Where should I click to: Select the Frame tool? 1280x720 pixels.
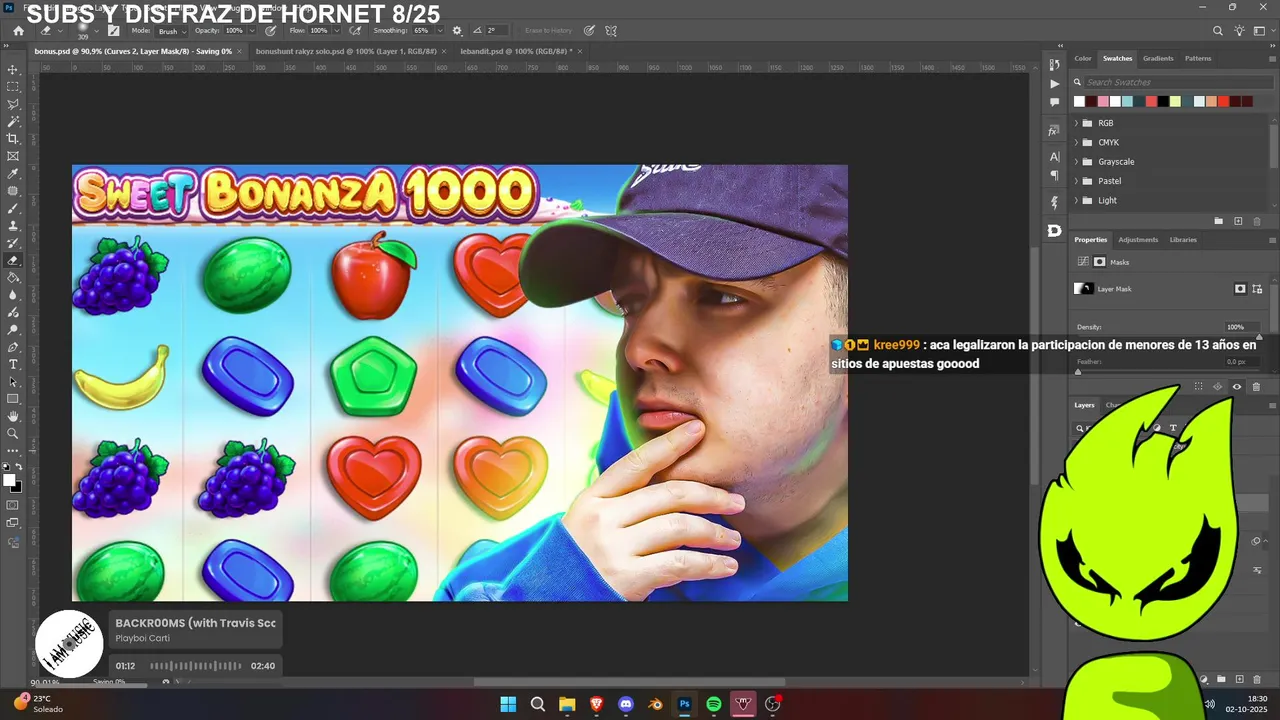tap(13, 156)
